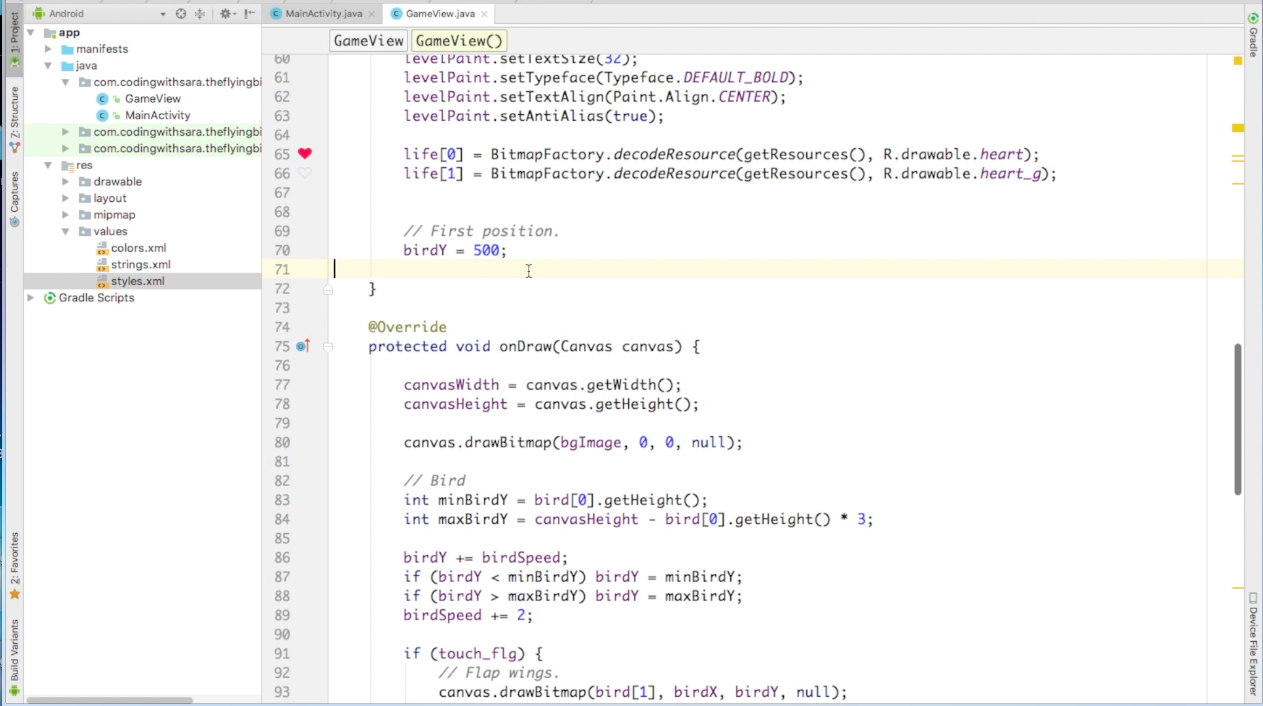Image resolution: width=1263 pixels, height=706 pixels.
Task: Close the MainActivity.java tab
Action: point(371,14)
